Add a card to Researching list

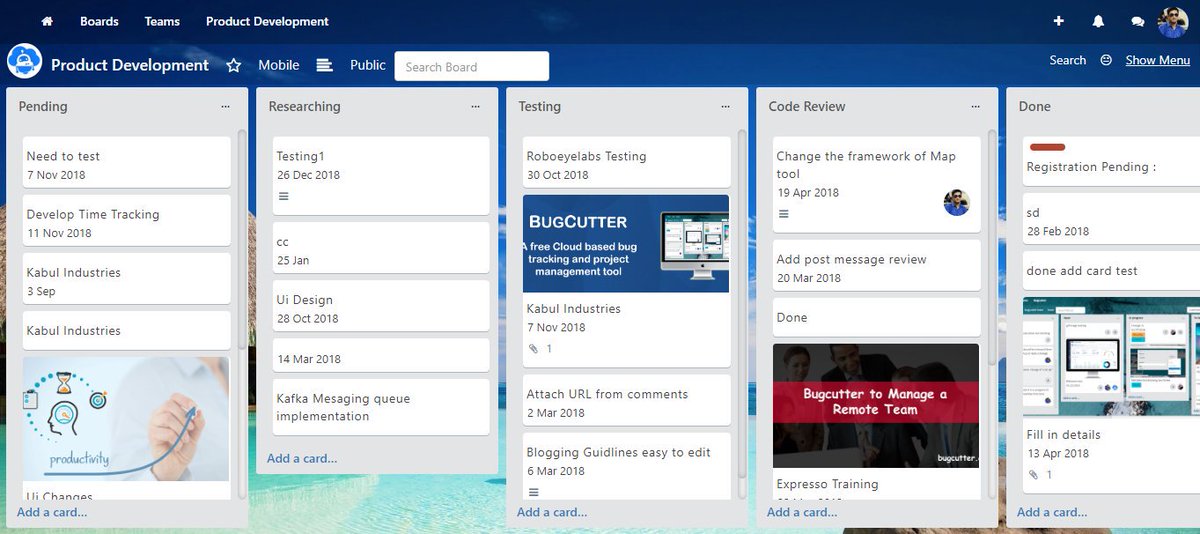pyautogui.click(x=302, y=458)
